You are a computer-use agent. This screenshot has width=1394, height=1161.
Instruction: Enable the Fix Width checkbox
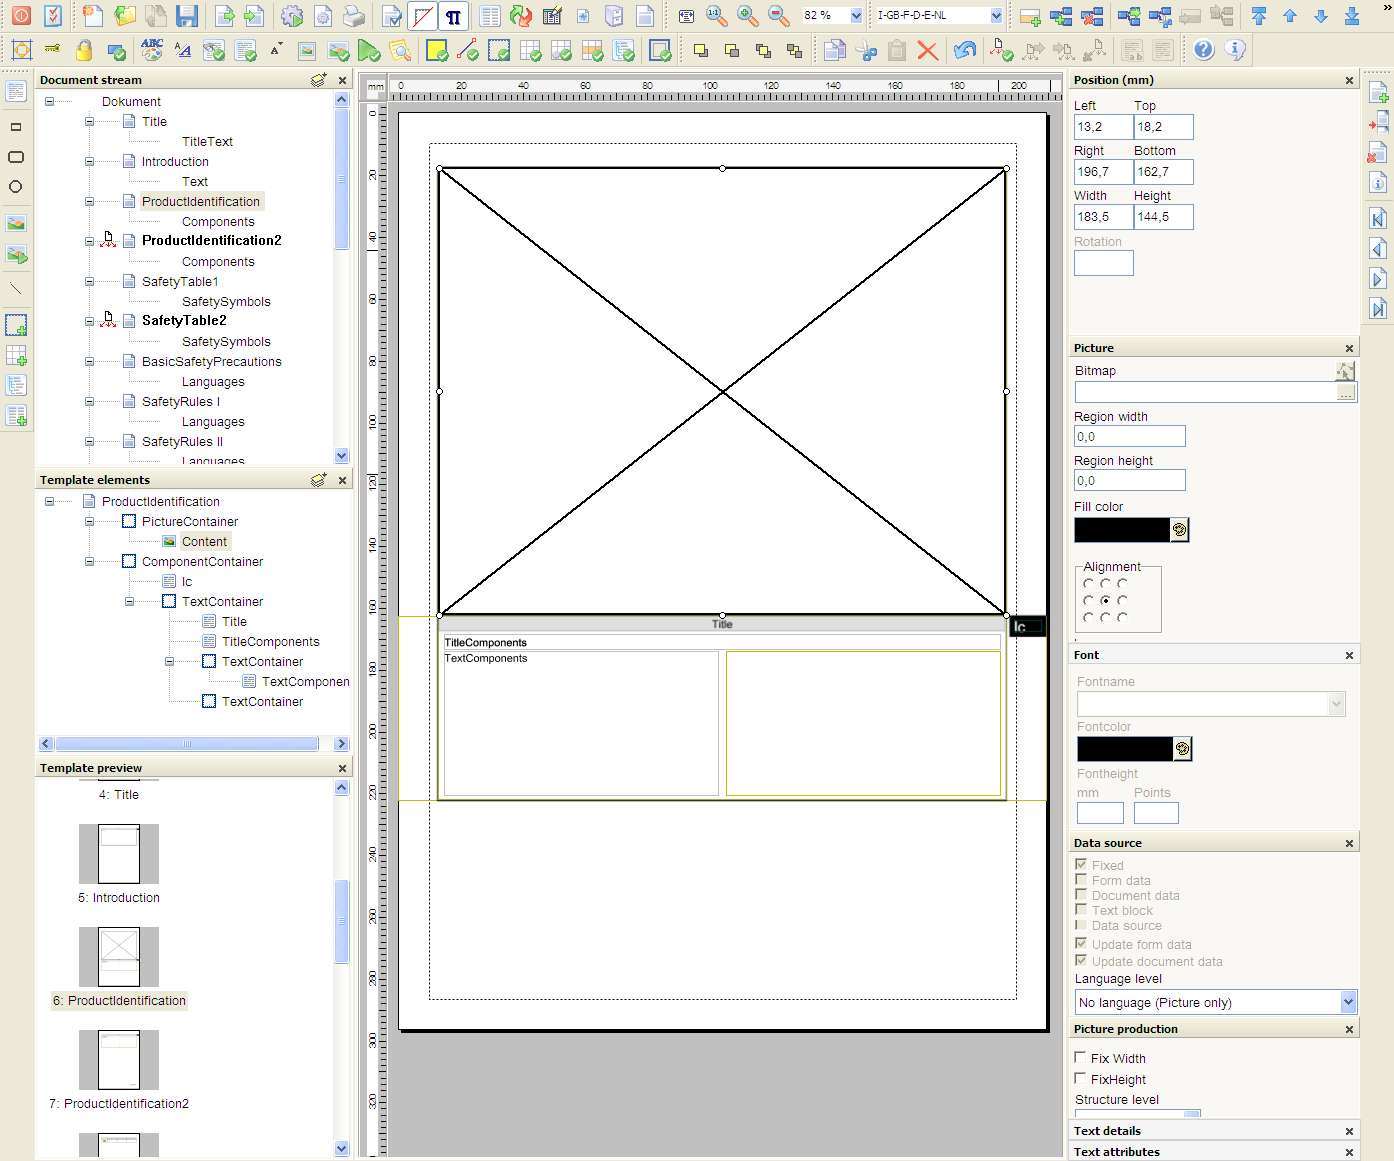pyautogui.click(x=1080, y=1057)
